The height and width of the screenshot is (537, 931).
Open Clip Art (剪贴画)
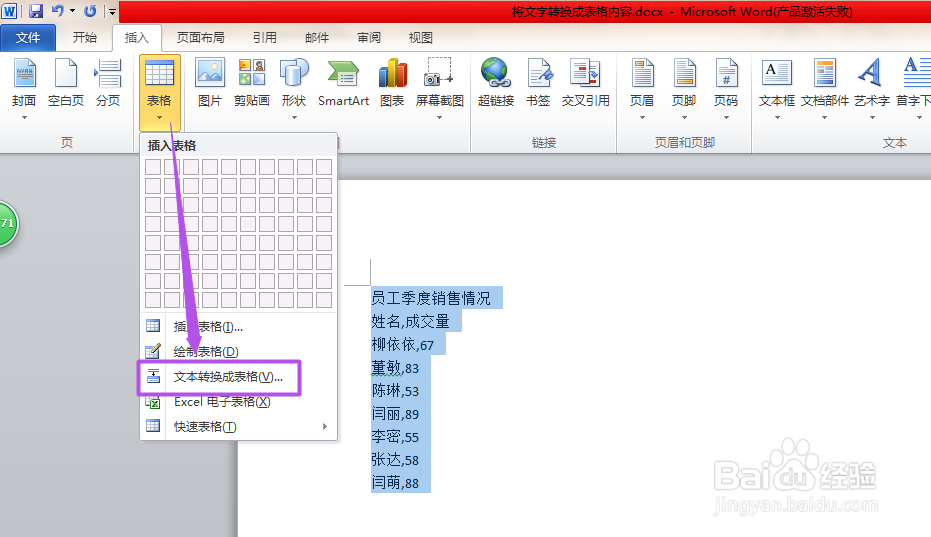coord(252,83)
